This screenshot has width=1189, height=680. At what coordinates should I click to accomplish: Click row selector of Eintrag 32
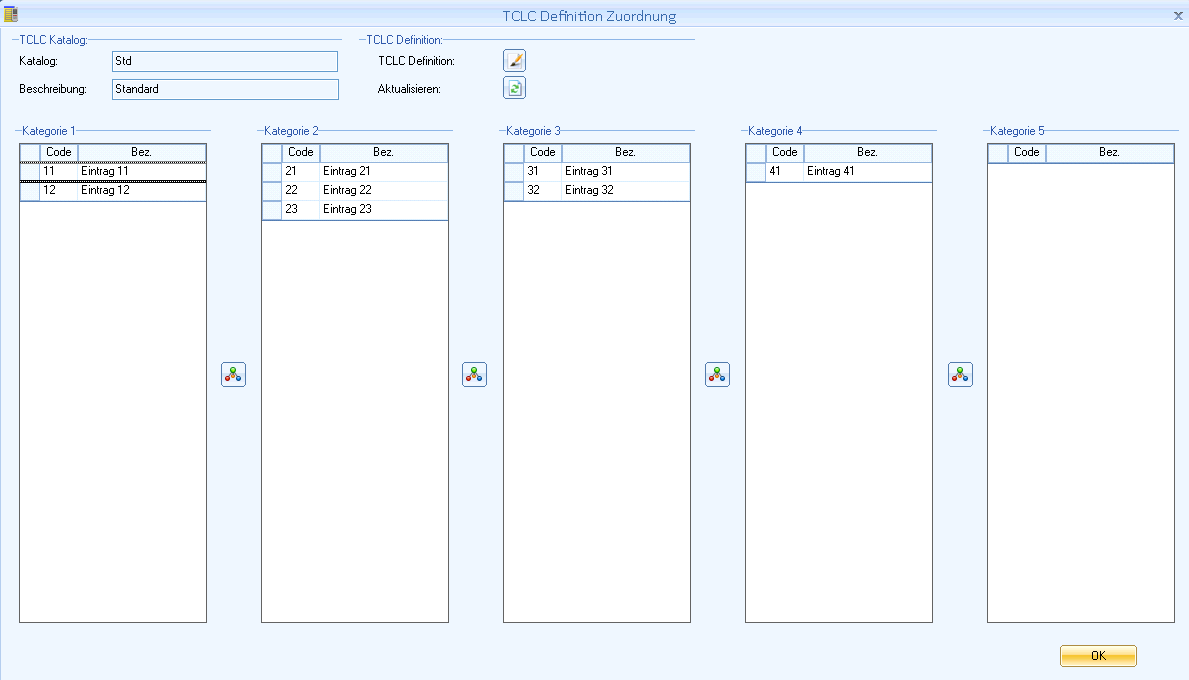point(513,190)
